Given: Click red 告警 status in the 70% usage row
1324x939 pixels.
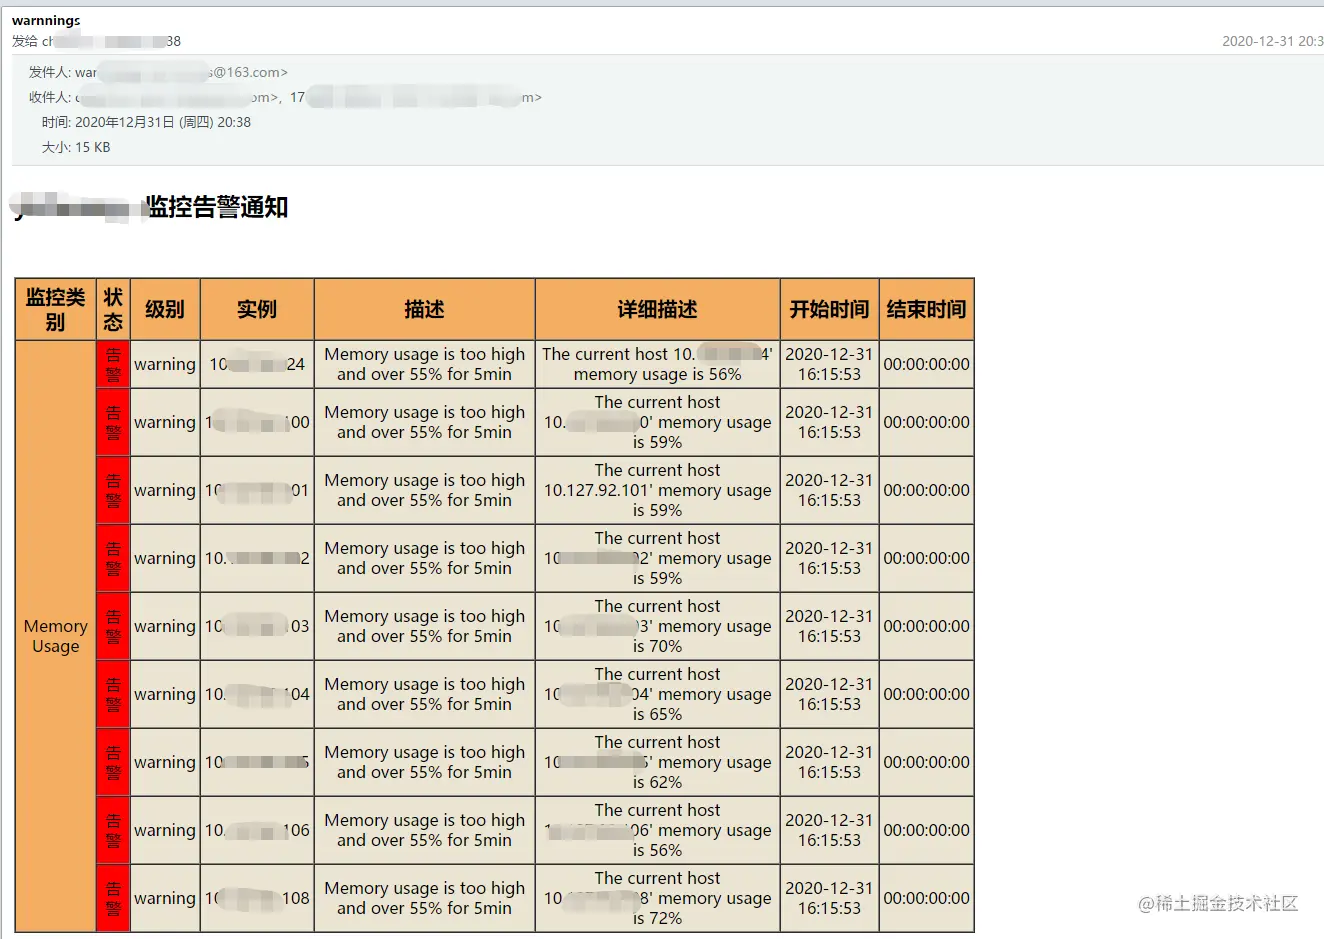Looking at the screenshot, I should 113,626.
